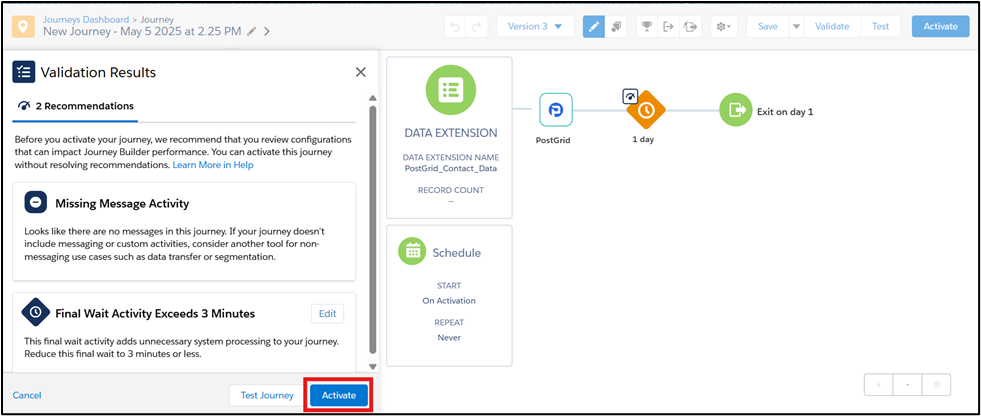This screenshot has width=981, height=416.
Task: Click the Schedule heading text
Action: tap(457, 253)
